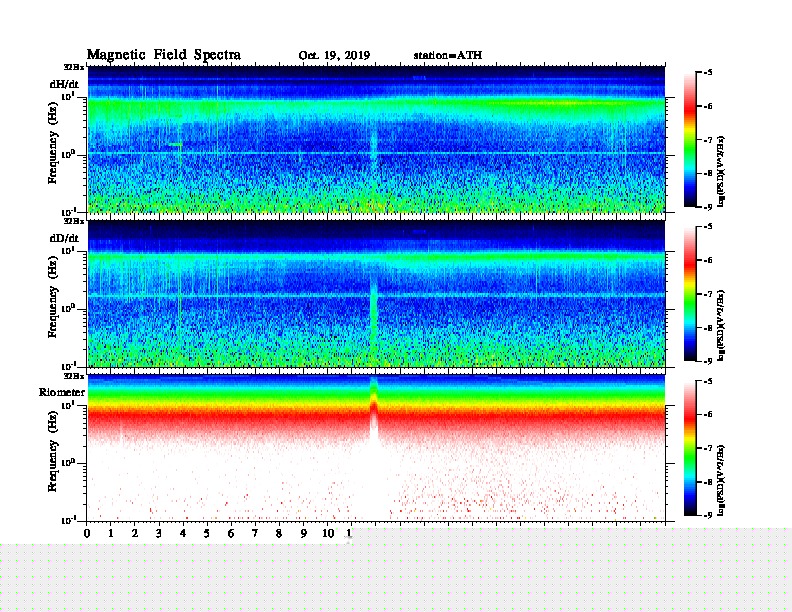Click hour tick label "7" on time axis

click(x=255, y=534)
